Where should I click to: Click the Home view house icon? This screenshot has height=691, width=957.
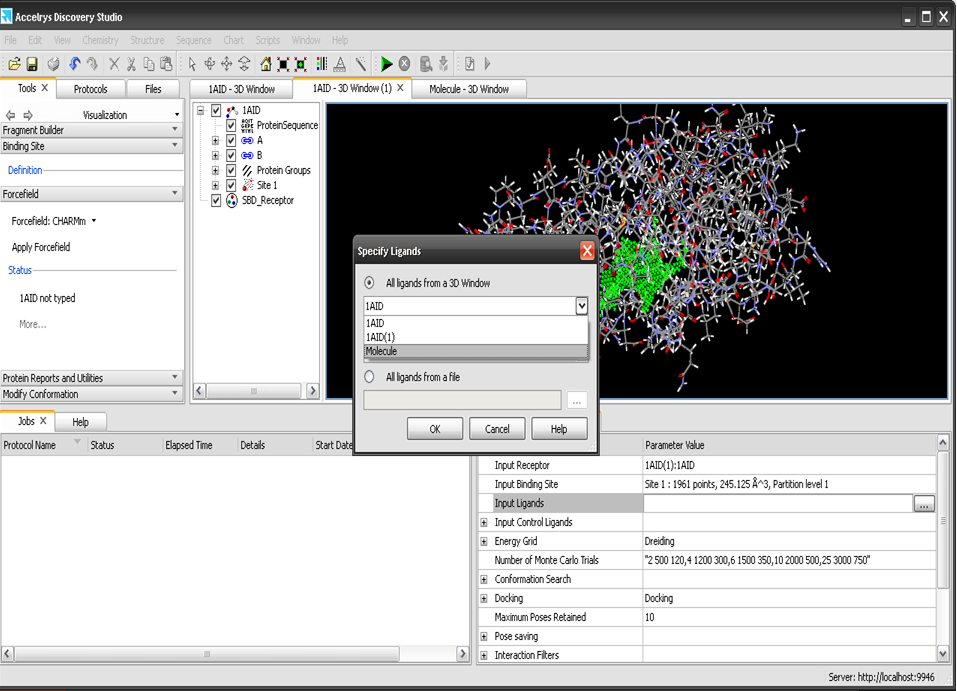[265, 64]
